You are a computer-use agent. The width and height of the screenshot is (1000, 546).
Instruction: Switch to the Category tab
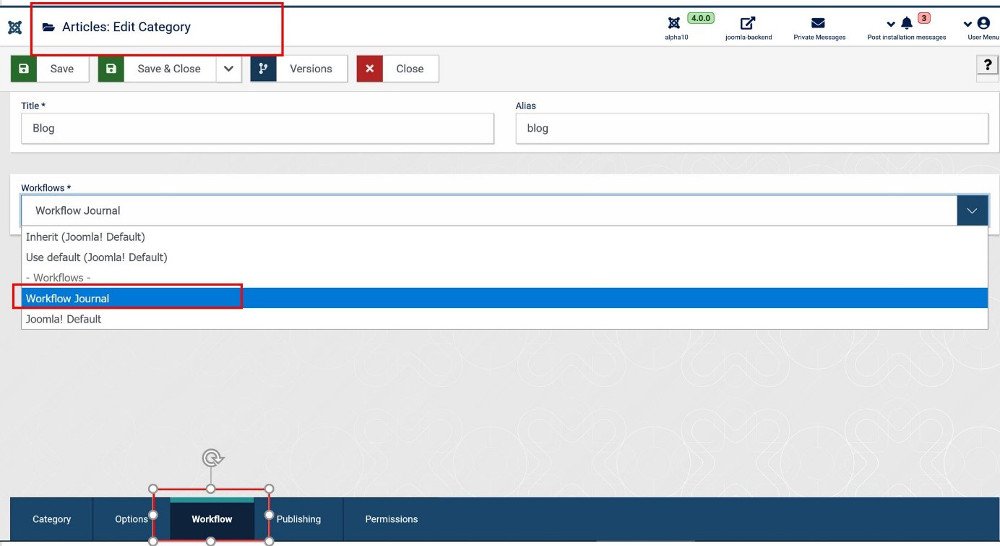(x=52, y=519)
